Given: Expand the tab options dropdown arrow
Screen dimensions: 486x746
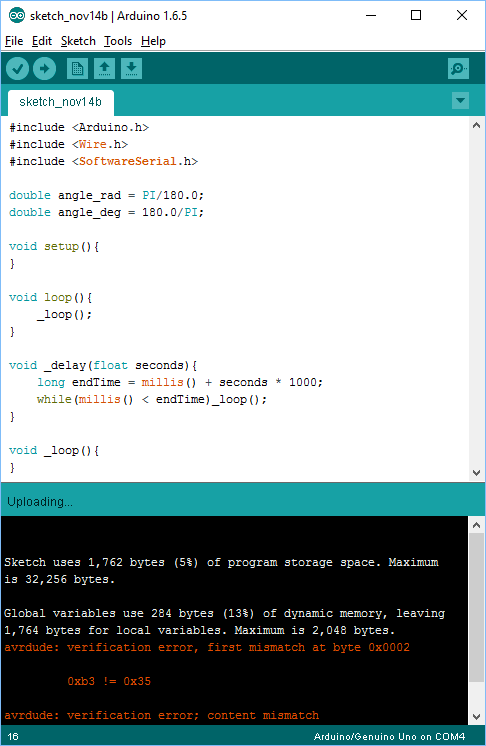Looking at the screenshot, I should 460,100.
